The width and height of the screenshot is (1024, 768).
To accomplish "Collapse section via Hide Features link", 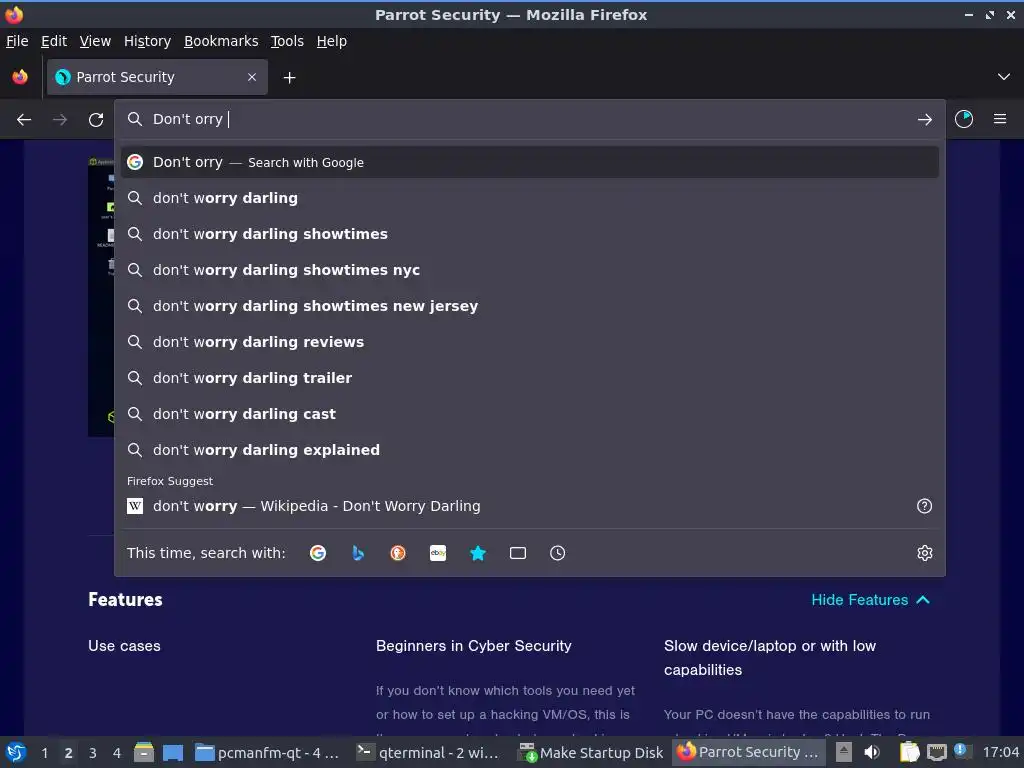I will point(871,600).
